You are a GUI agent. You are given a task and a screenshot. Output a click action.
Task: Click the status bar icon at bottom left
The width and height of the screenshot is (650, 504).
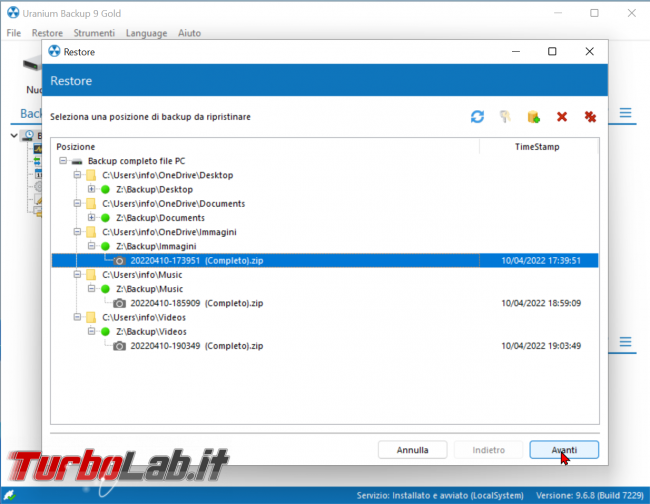pyautogui.click(x=9, y=494)
